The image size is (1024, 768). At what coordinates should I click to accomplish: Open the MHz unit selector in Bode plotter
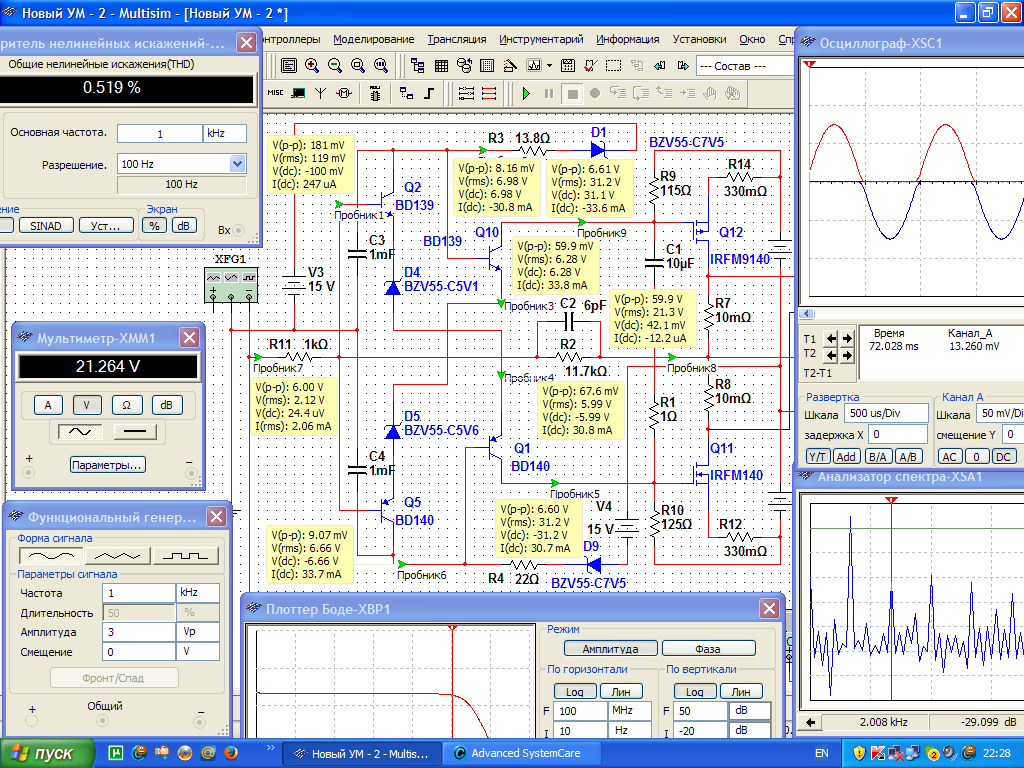pyautogui.click(x=630, y=711)
